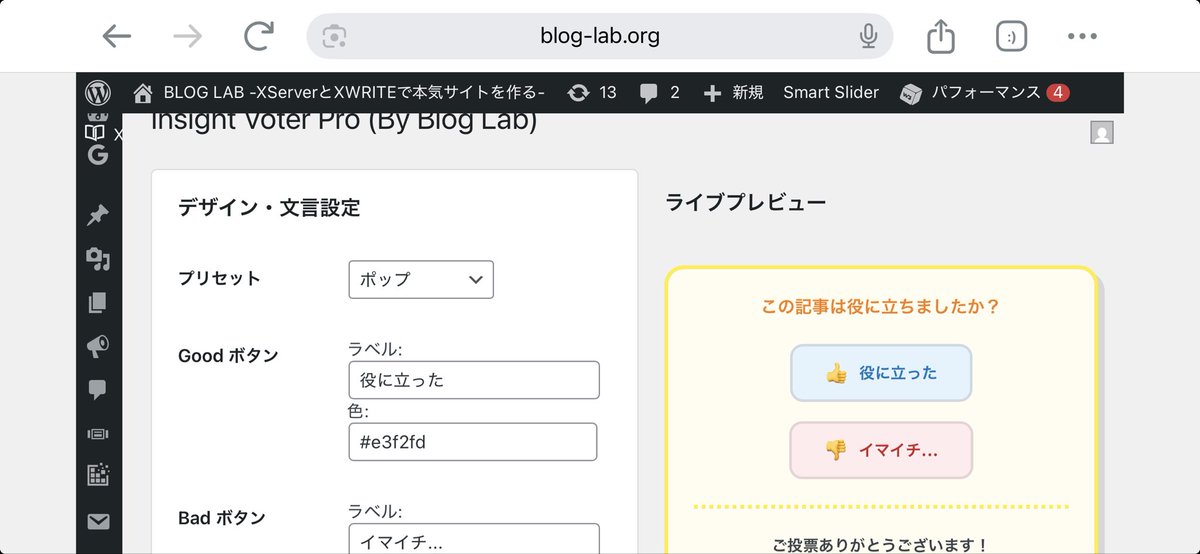Screen dimensions: 1200x554
Task: Visit site via BLOG LAB home link
Action: [x=339, y=92]
